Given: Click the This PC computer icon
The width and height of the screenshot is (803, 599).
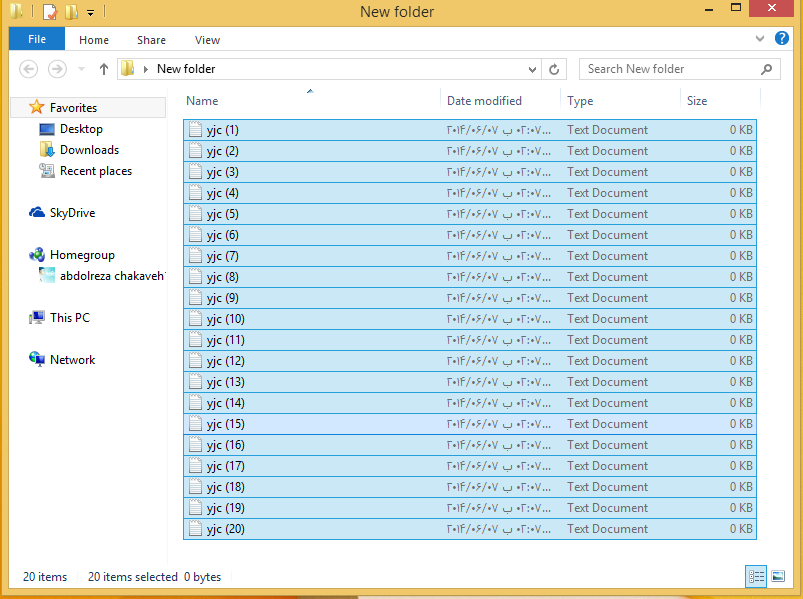Looking at the screenshot, I should point(36,317).
